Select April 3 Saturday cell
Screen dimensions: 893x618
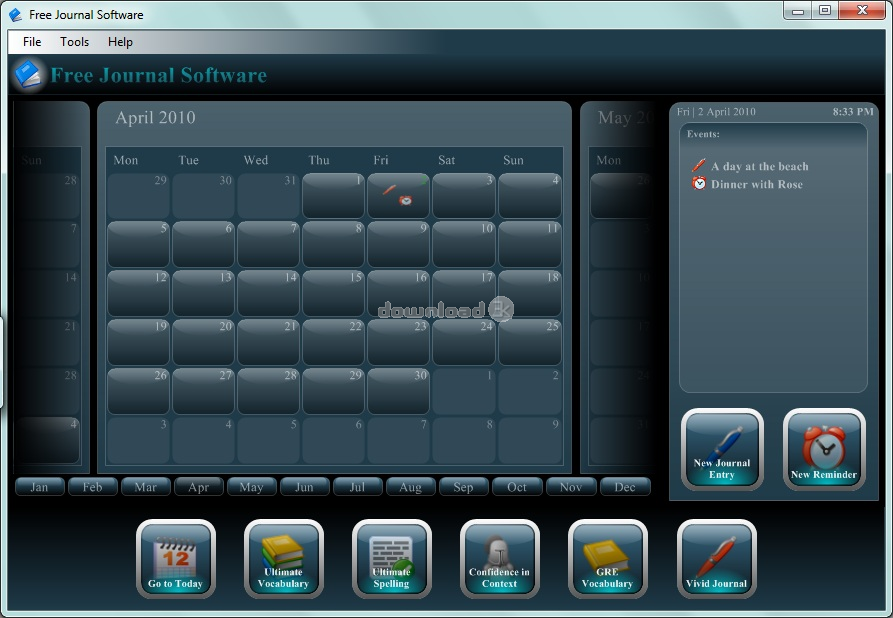(x=464, y=195)
